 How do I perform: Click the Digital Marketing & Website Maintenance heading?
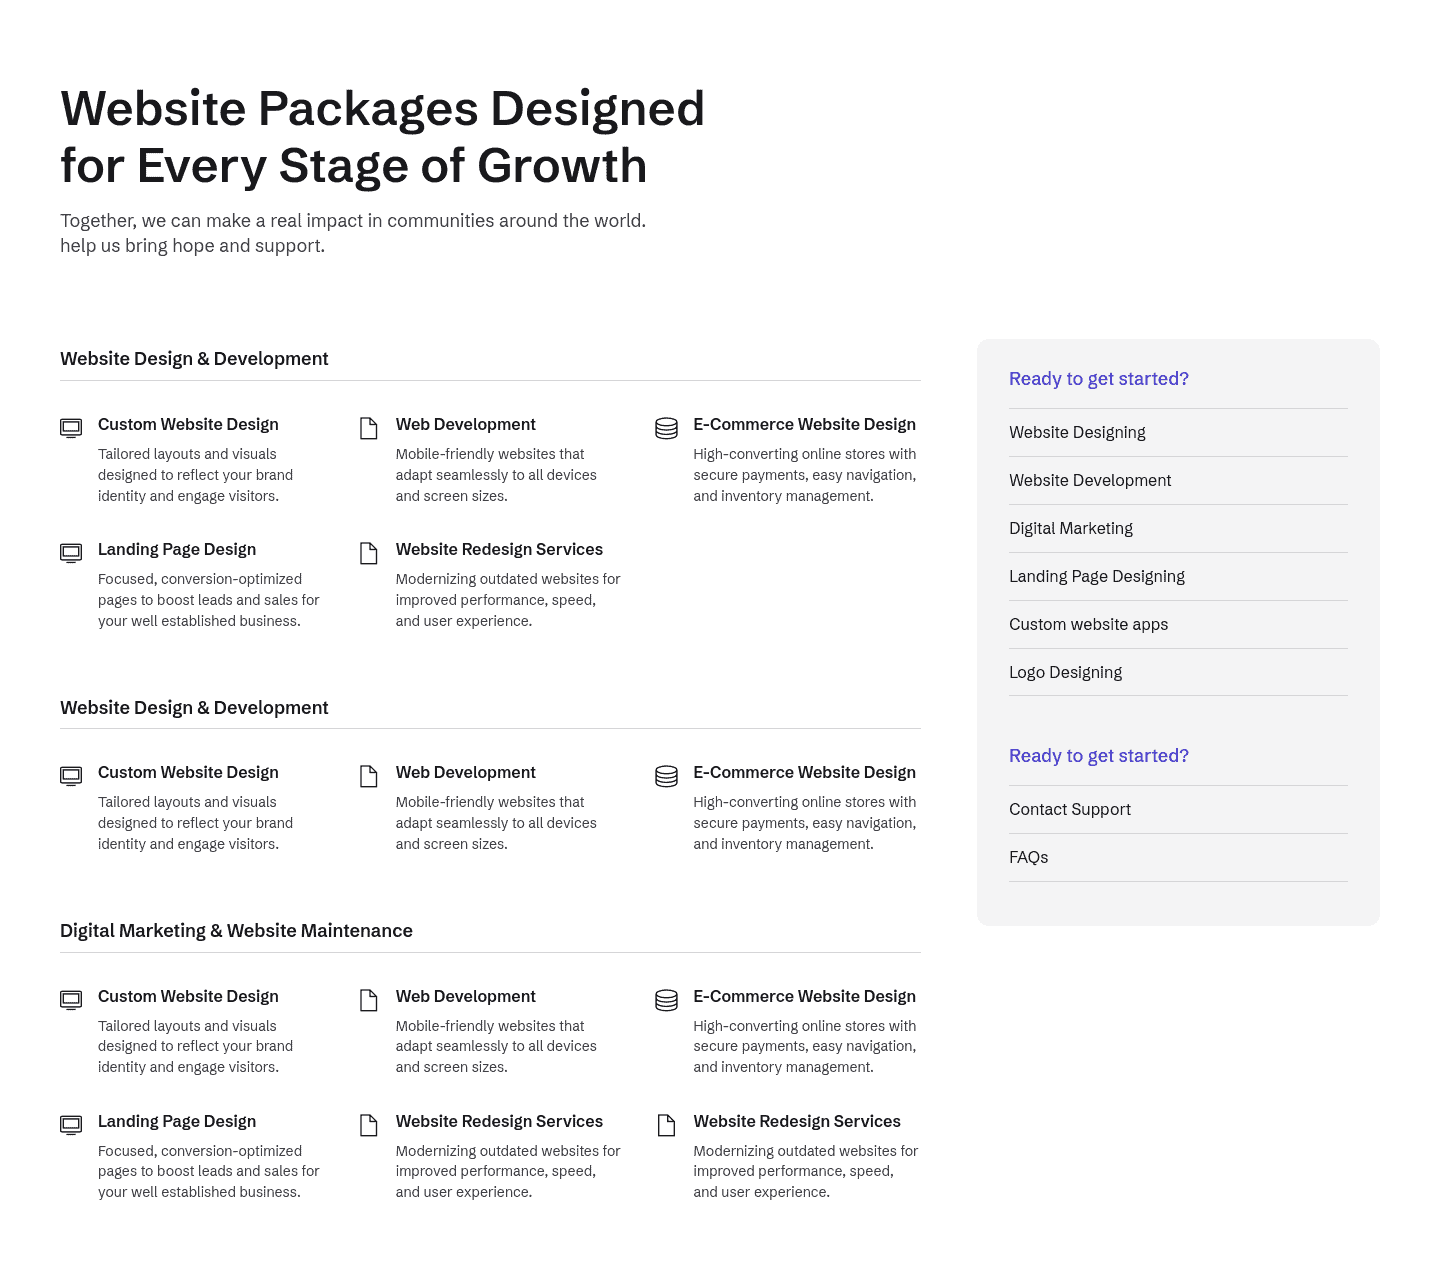[236, 931]
